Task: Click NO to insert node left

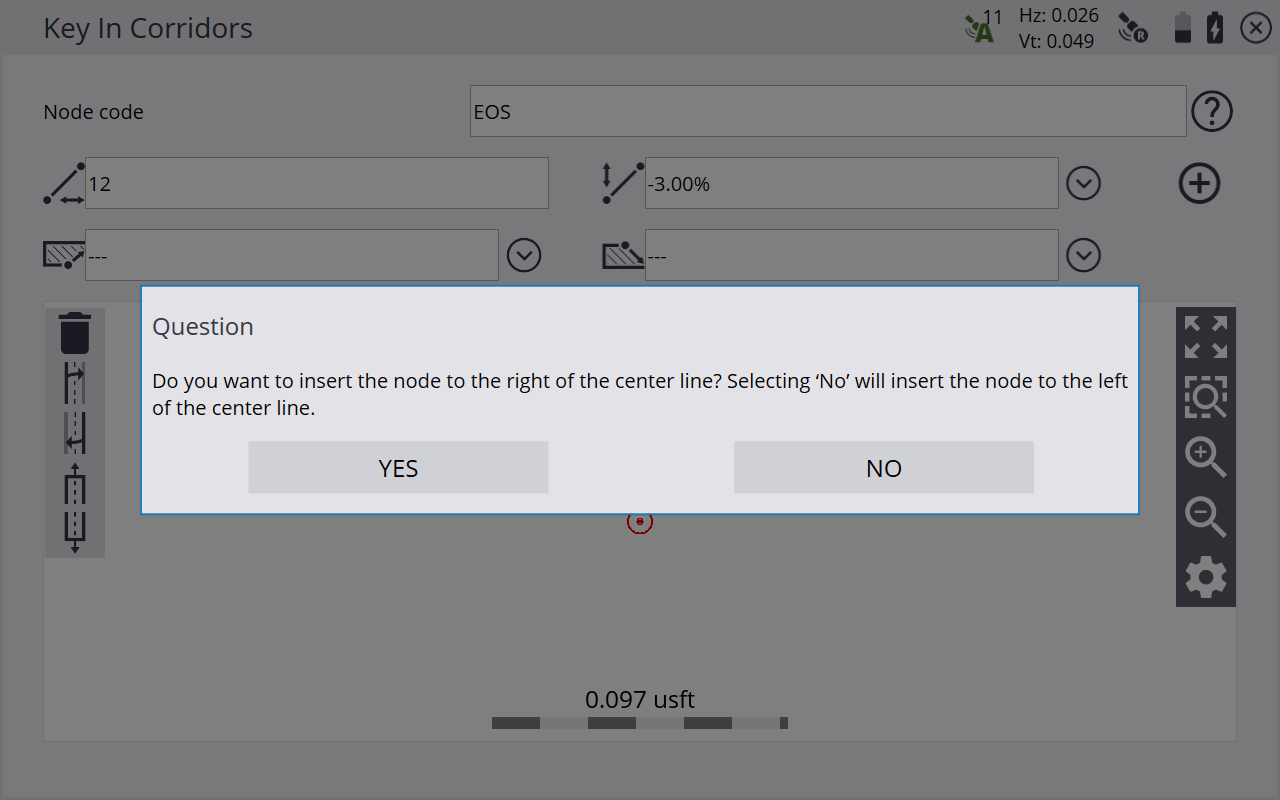Action: point(883,468)
